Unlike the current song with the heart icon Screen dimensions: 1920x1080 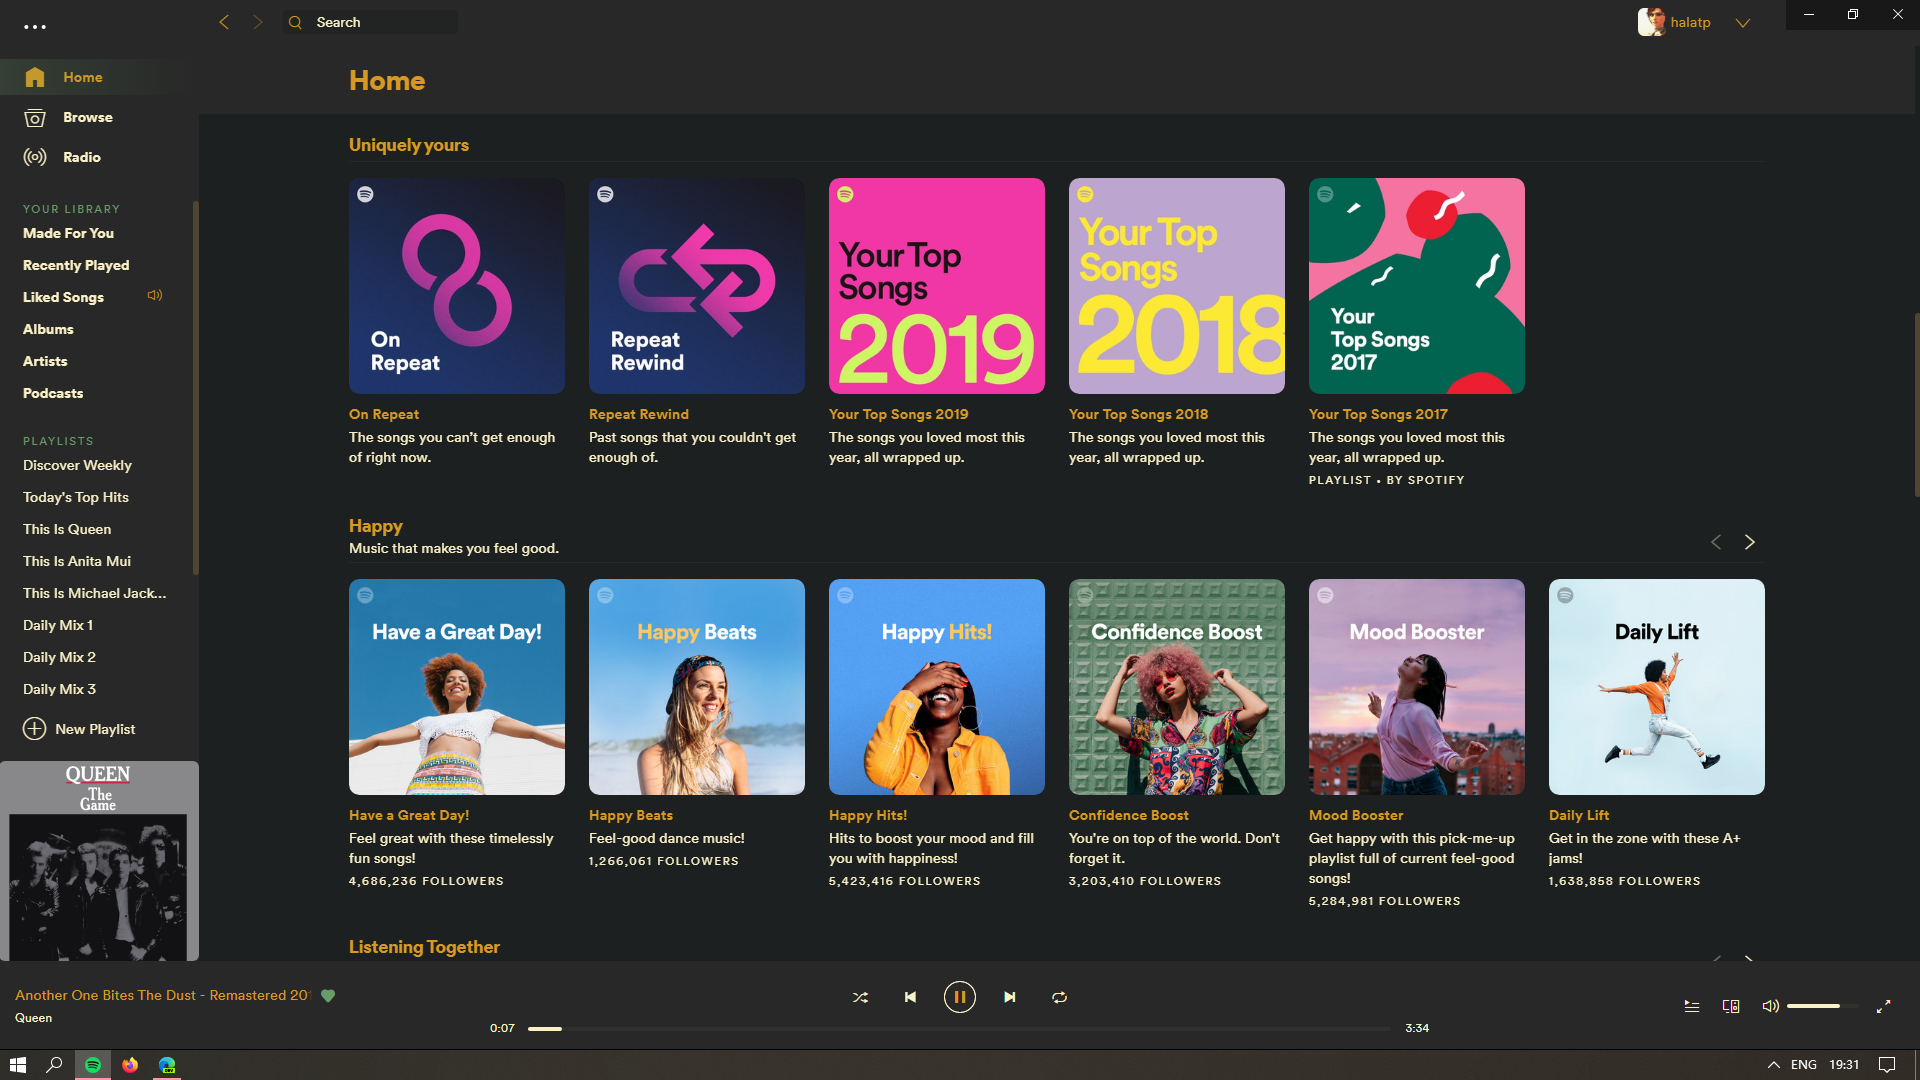(328, 995)
